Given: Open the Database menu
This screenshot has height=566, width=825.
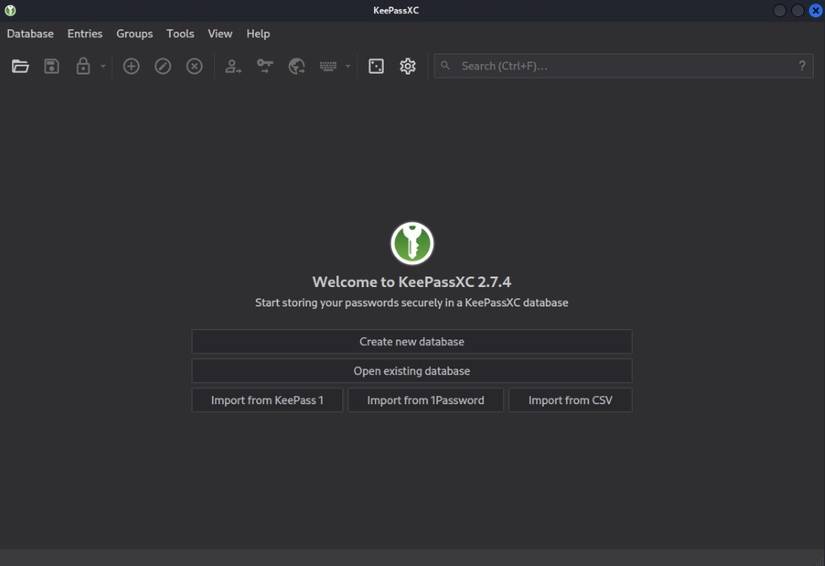Looking at the screenshot, I should [x=30, y=34].
